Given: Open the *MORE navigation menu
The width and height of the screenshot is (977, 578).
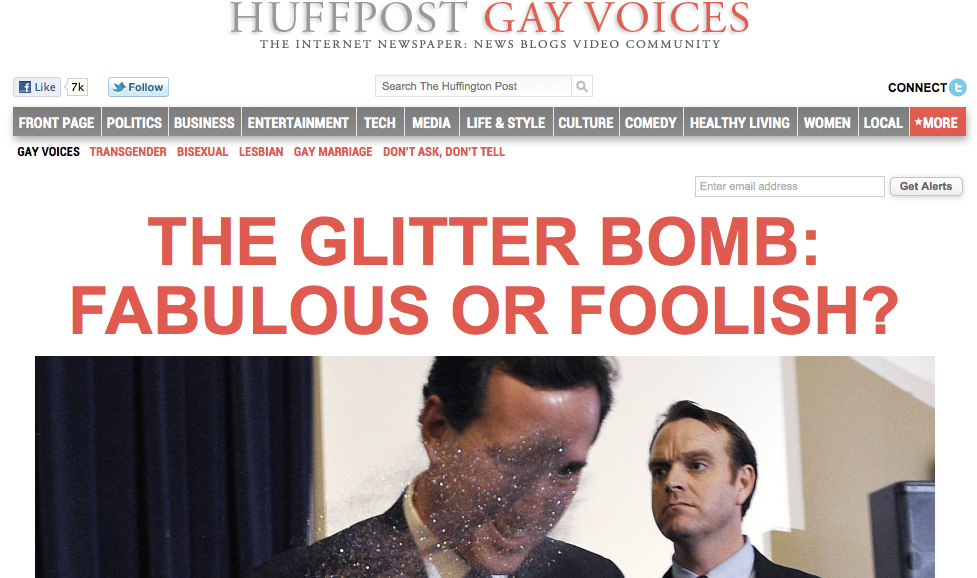Looking at the screenshot, I should coord(937,123).
